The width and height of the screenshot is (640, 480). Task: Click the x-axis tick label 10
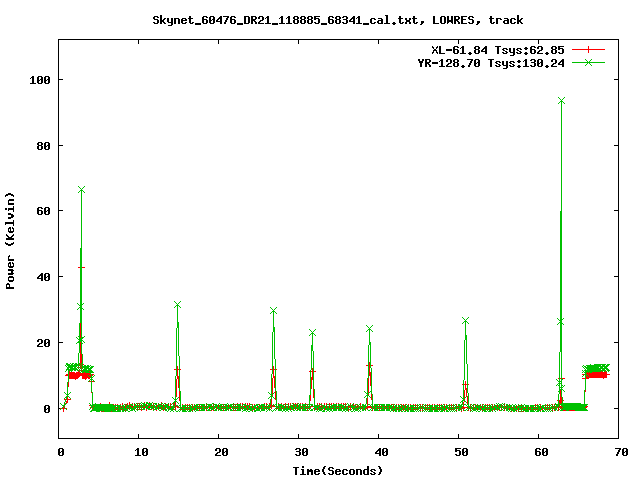point(141,452)
